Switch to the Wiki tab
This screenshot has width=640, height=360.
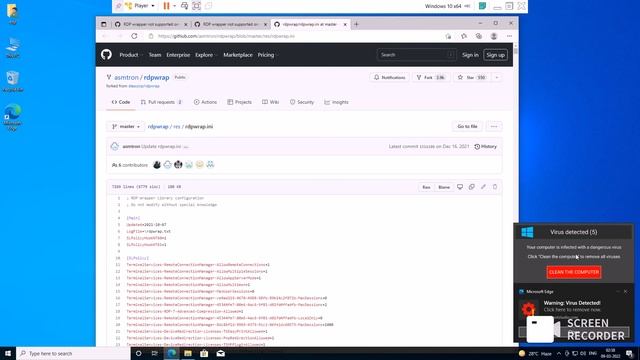tap(271, 102)
